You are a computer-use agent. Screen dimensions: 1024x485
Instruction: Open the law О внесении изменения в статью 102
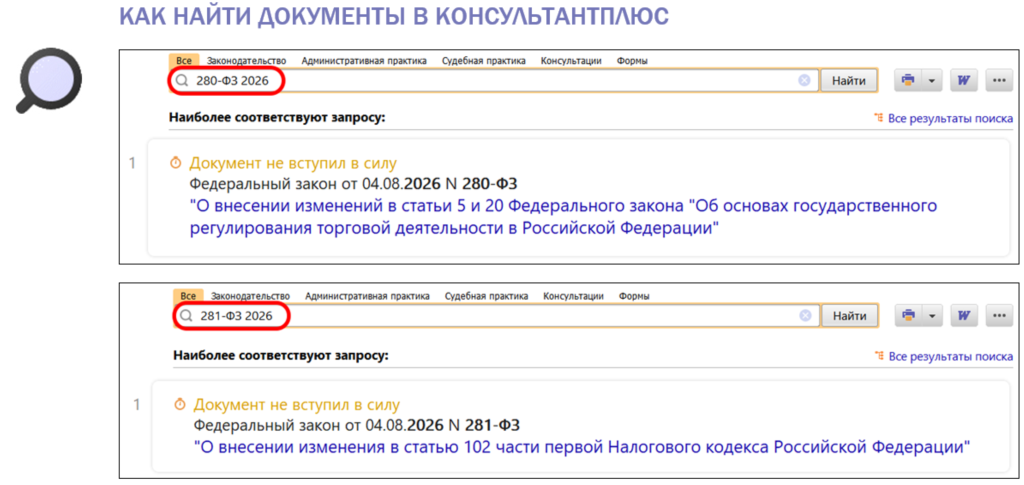click(583, 448)
